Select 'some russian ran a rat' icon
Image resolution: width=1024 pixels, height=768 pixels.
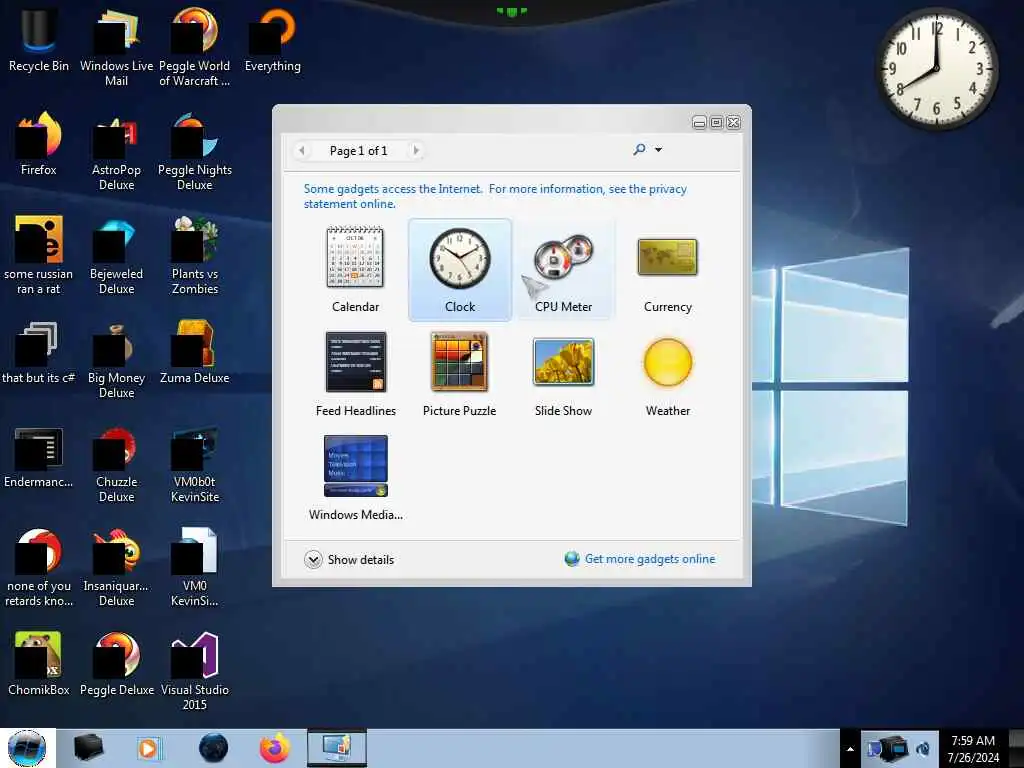[39, 255]
